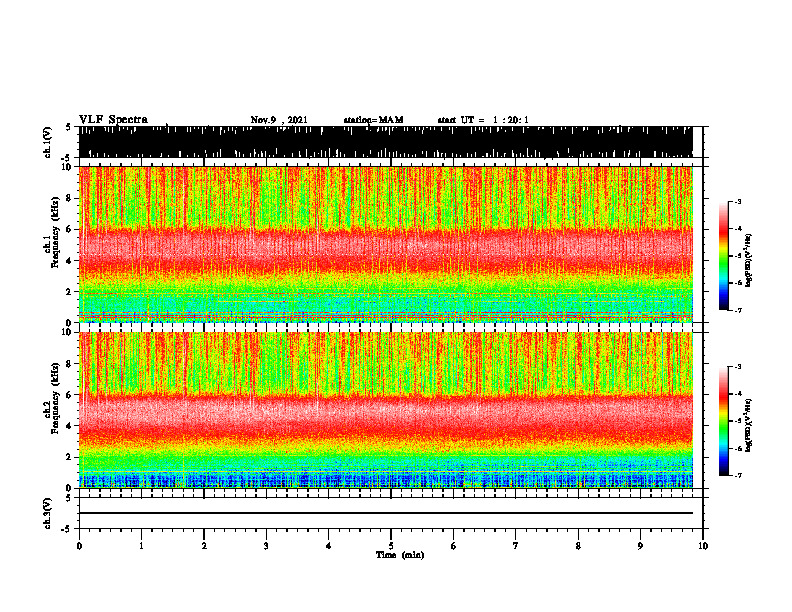This screenshot has height=612, width=792.
Task: Select the date "Nov.9 , 2021"
Action: point(279,120)
